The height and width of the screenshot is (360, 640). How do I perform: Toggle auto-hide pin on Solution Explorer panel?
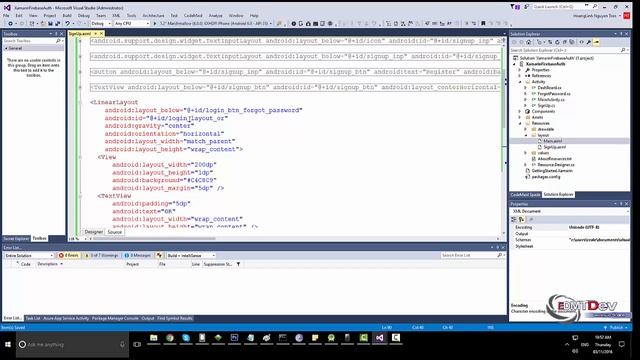click(621, 34)
